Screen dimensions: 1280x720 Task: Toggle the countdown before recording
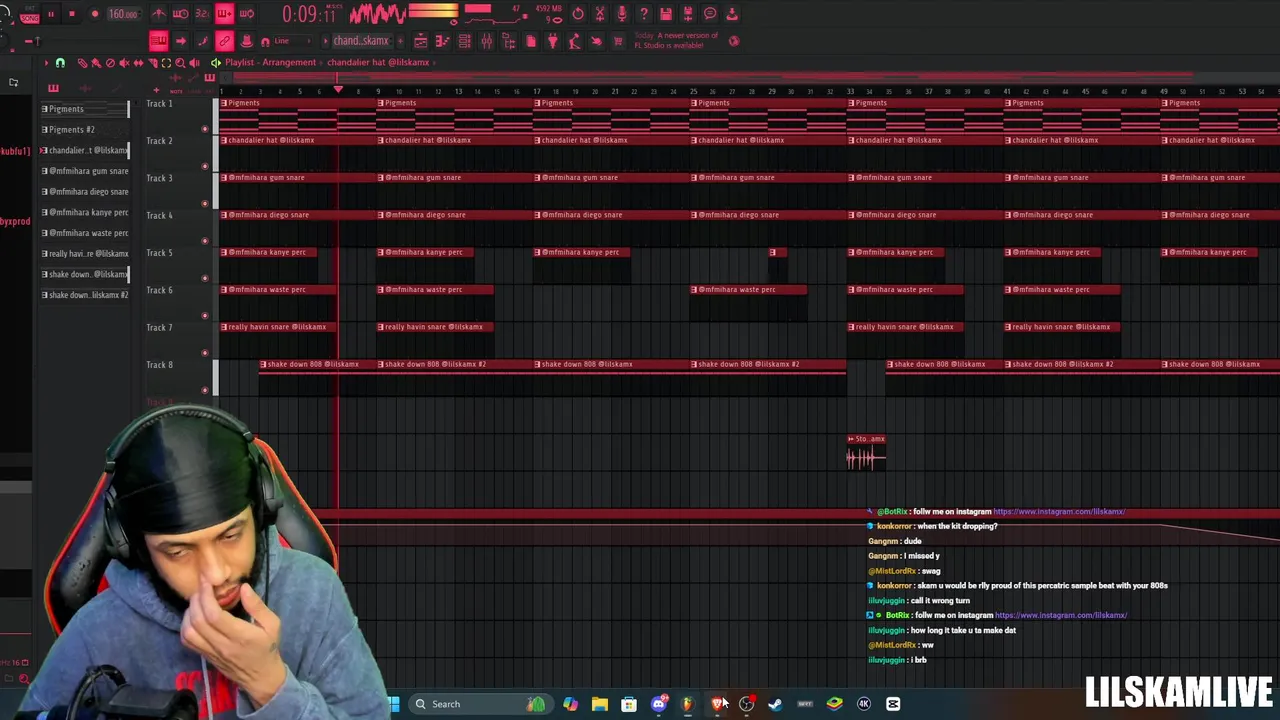click(x=203, y=14)
